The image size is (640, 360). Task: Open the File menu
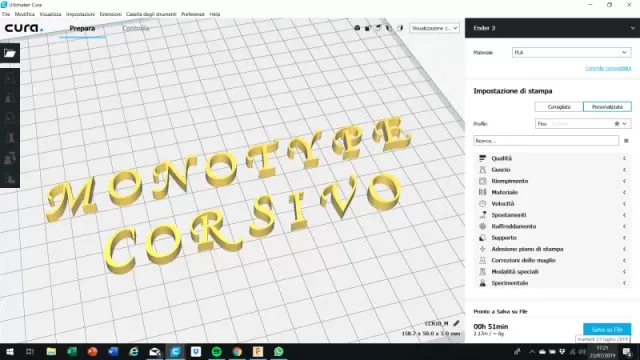[6, 14]
